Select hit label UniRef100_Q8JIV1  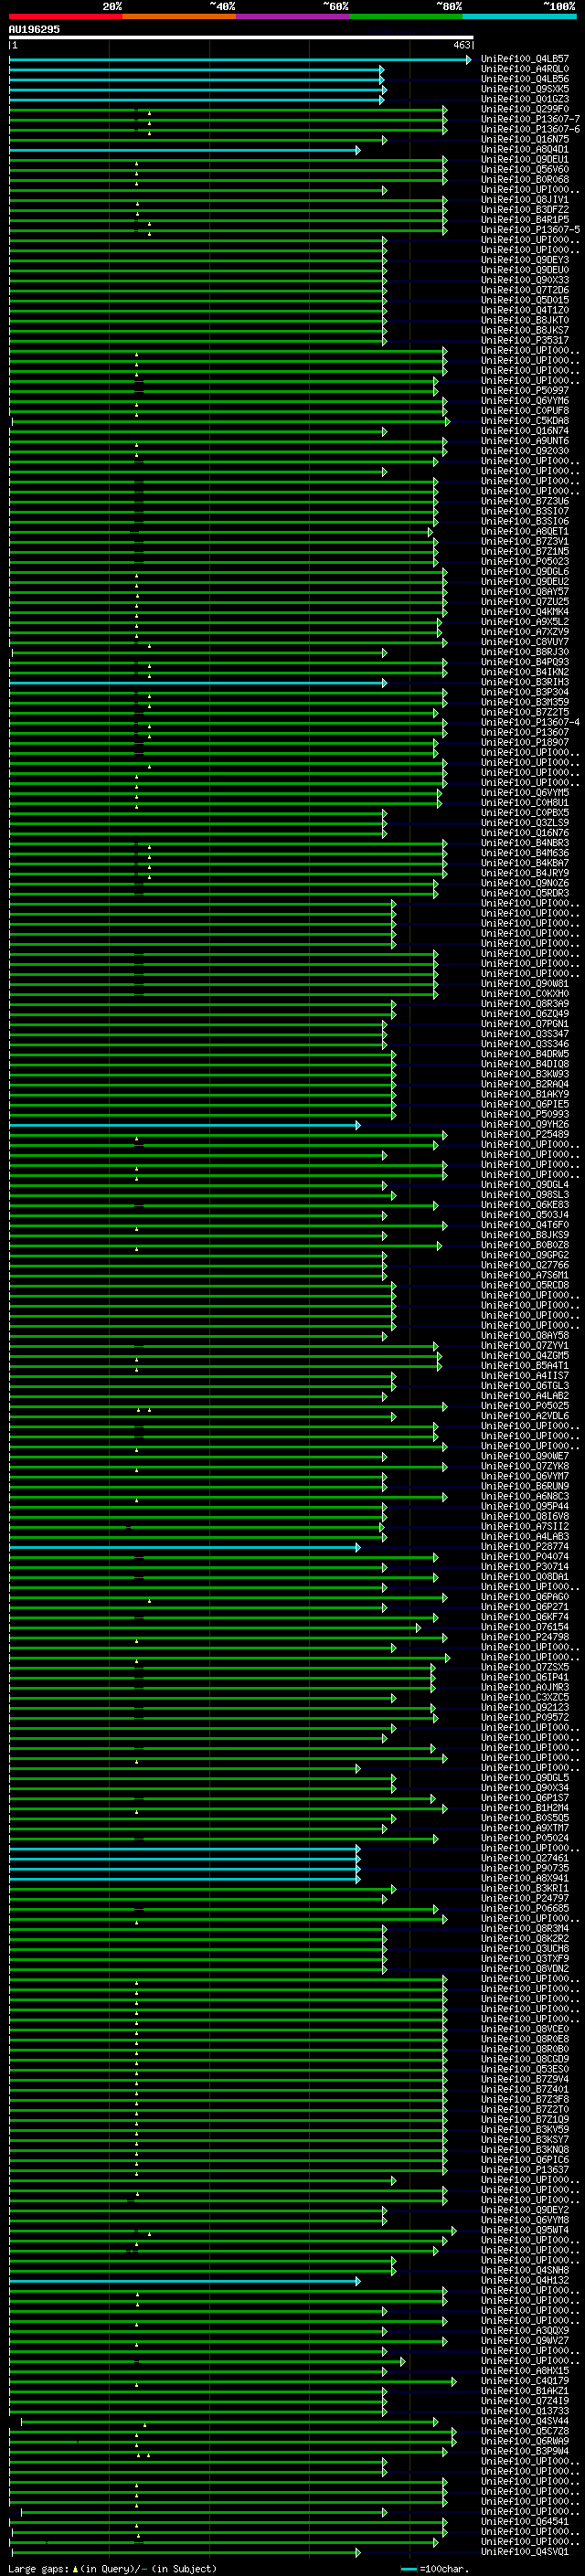pos(525,199)
